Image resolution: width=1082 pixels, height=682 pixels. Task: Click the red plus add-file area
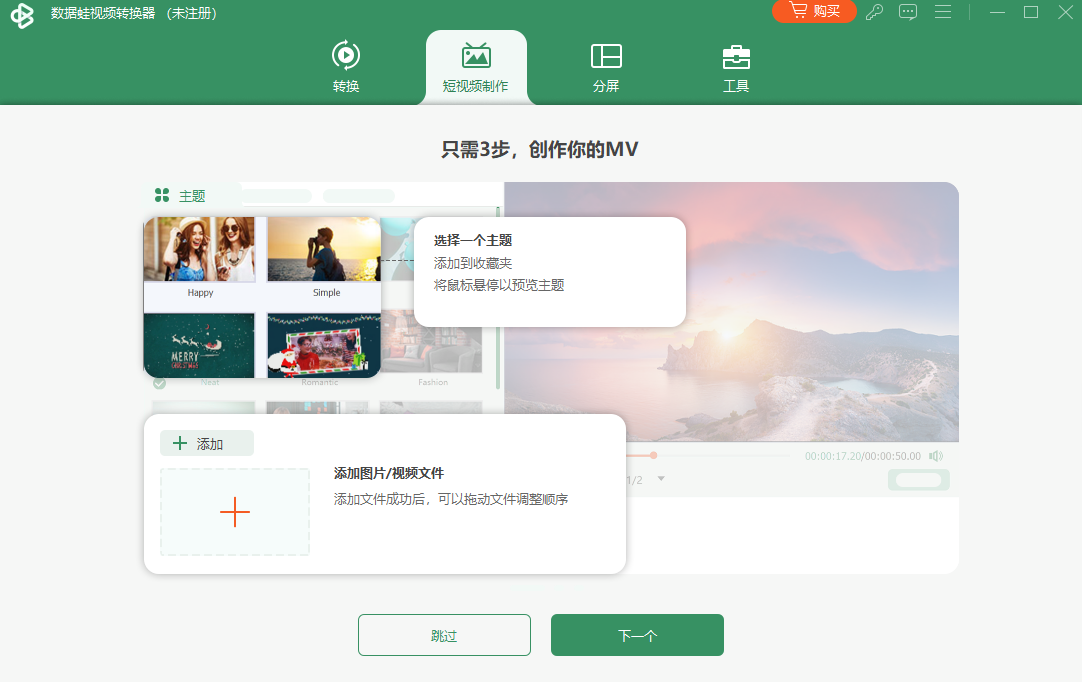[x=235, y=512]
